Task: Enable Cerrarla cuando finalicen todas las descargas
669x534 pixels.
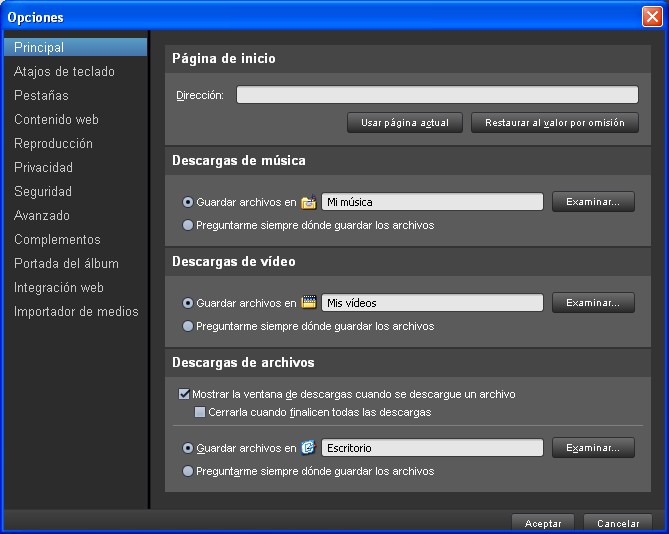Action: pos(200,412)
